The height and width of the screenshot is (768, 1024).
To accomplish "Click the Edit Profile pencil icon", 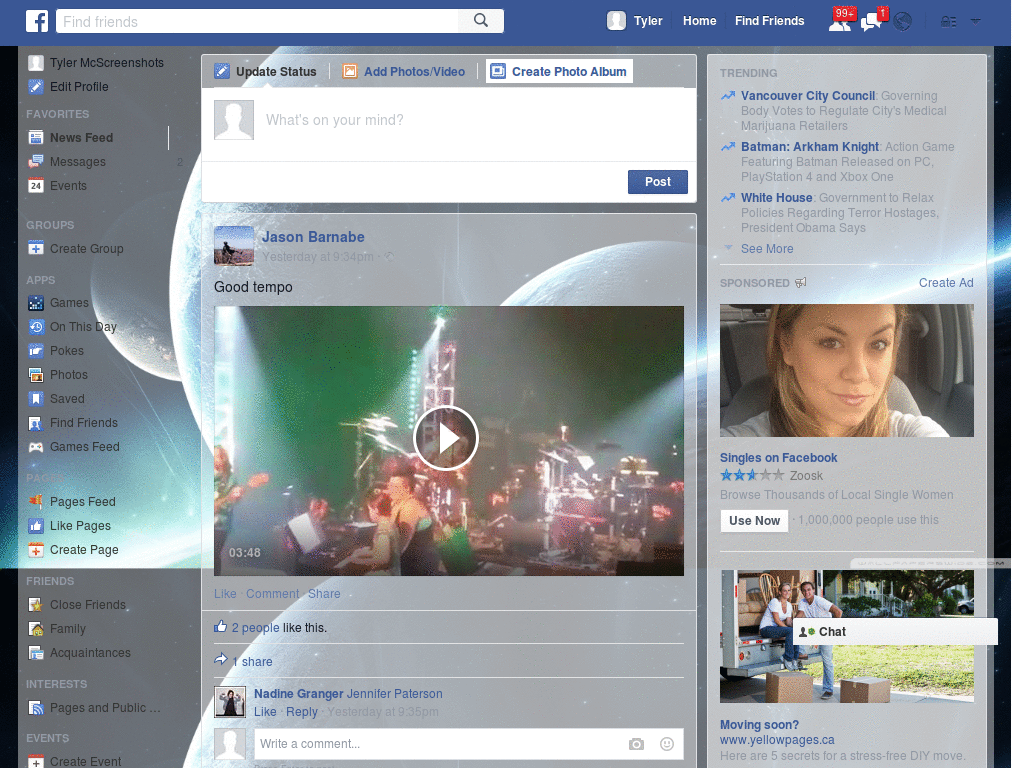I will point(36,86).
